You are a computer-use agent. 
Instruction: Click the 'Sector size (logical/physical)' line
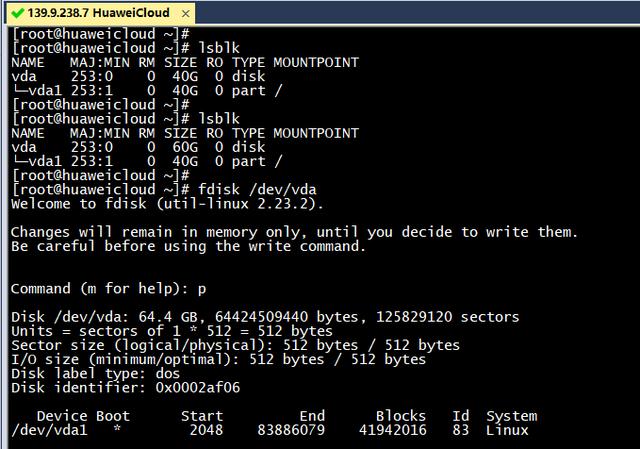pyautogui.click(x=236, y=345)
